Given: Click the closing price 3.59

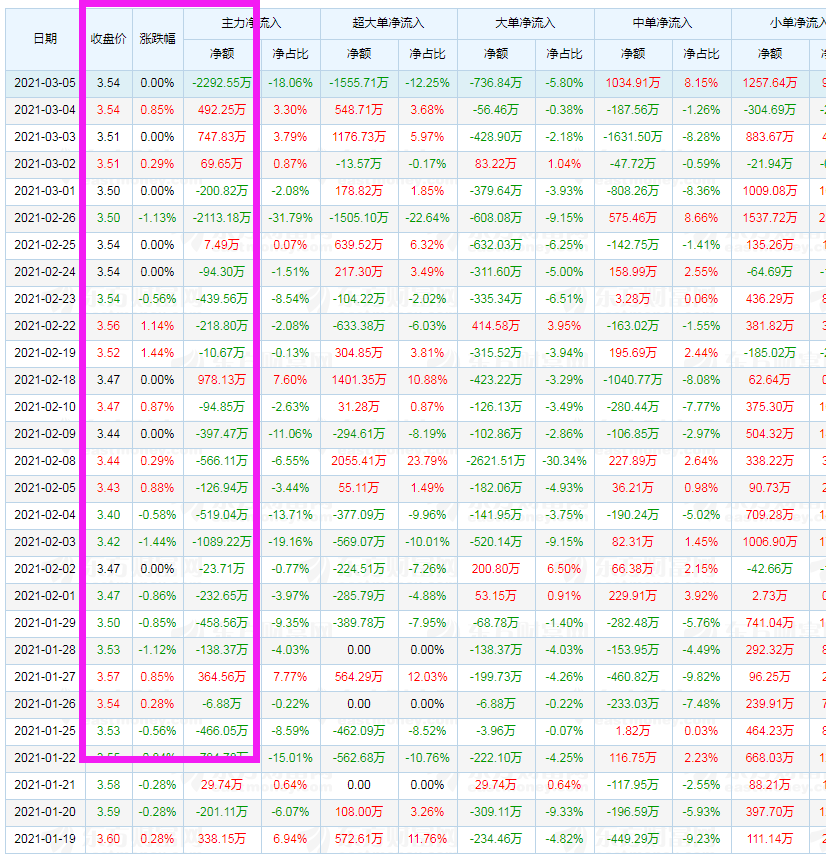Looking at the screenshot, I should pyautogui.click(x=108, y=812).
